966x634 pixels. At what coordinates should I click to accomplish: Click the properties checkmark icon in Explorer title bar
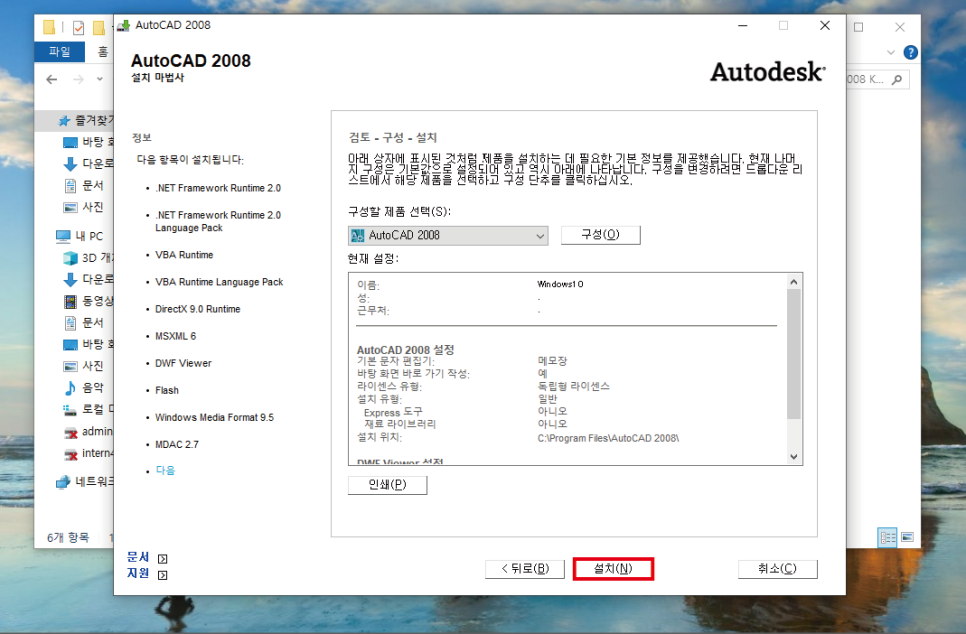coord(78,28)
